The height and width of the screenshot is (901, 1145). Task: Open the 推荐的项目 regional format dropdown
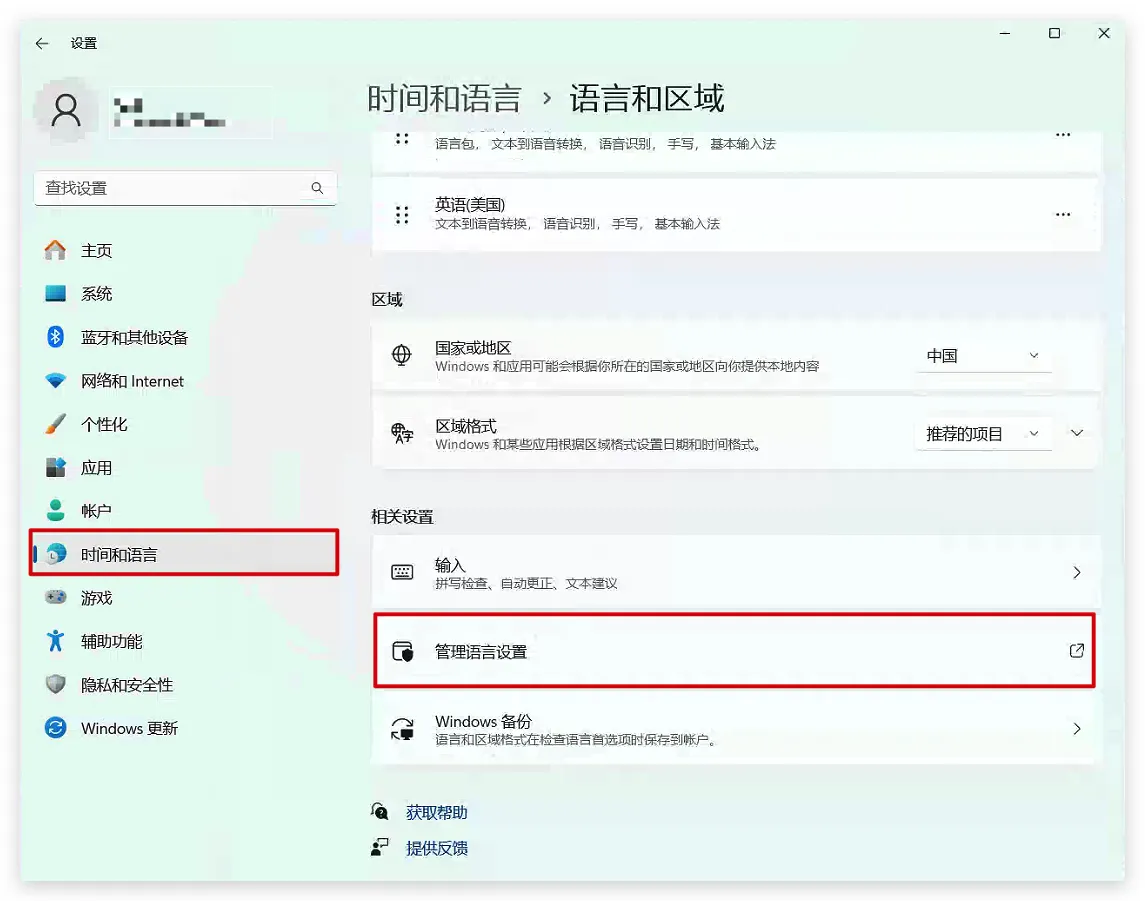[983, 434]
